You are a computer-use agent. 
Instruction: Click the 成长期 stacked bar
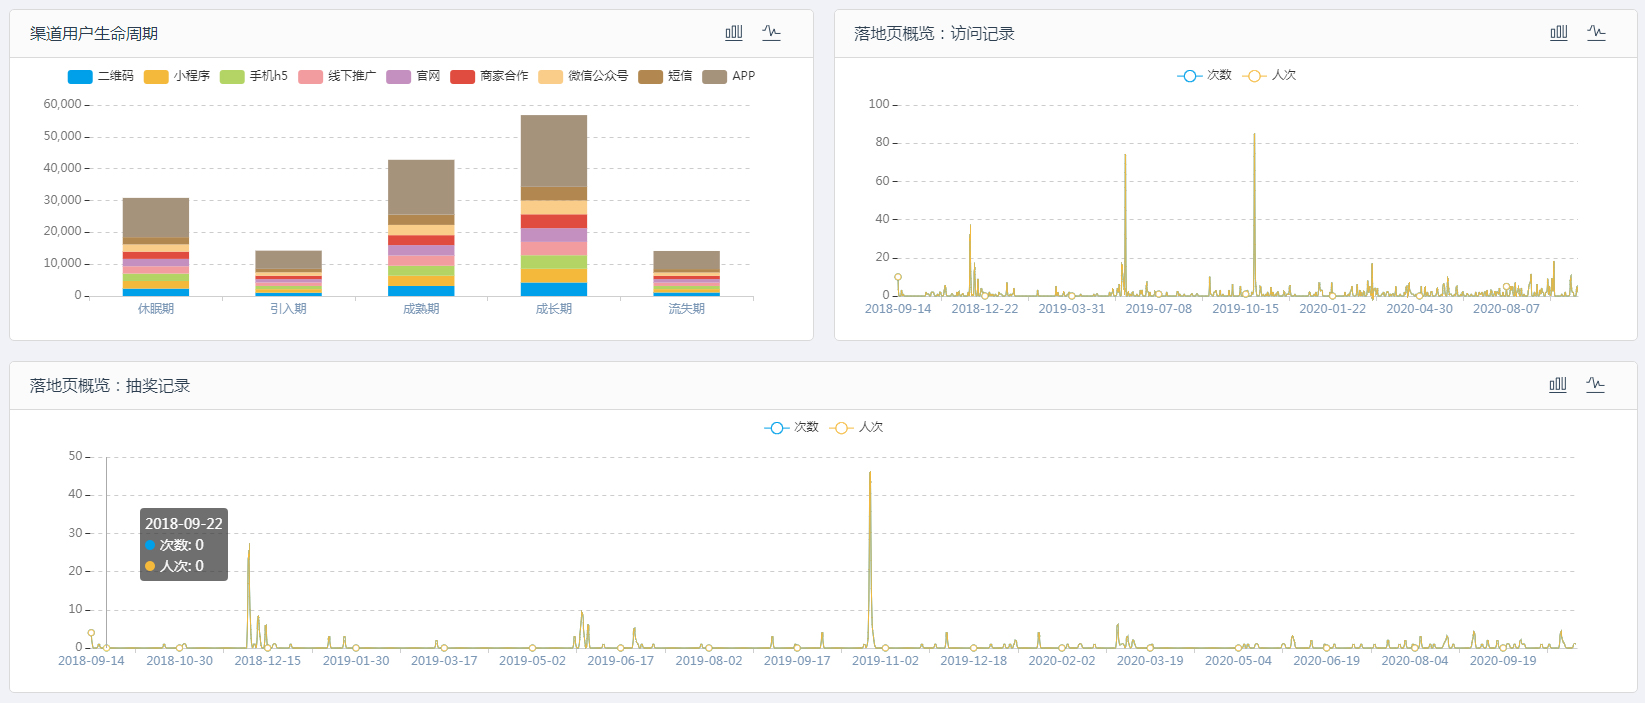(554, 205)
